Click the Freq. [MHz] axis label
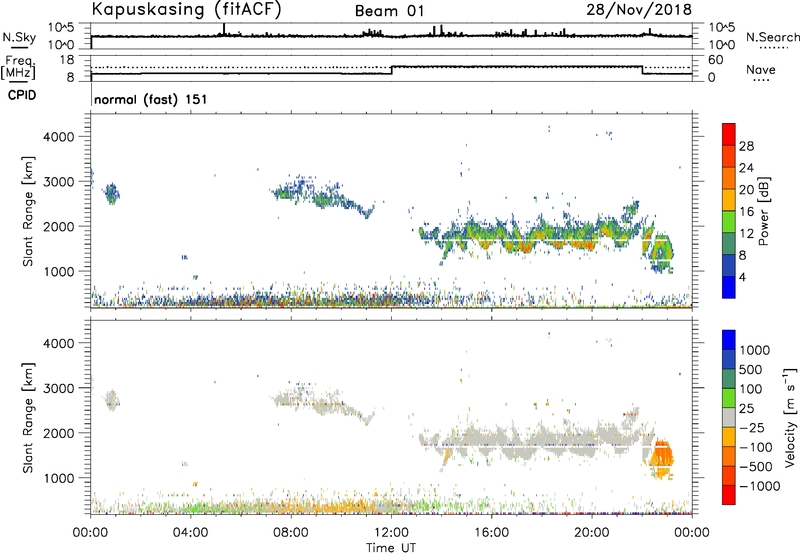This screenshot has height=554, width=800. [19, 68]
